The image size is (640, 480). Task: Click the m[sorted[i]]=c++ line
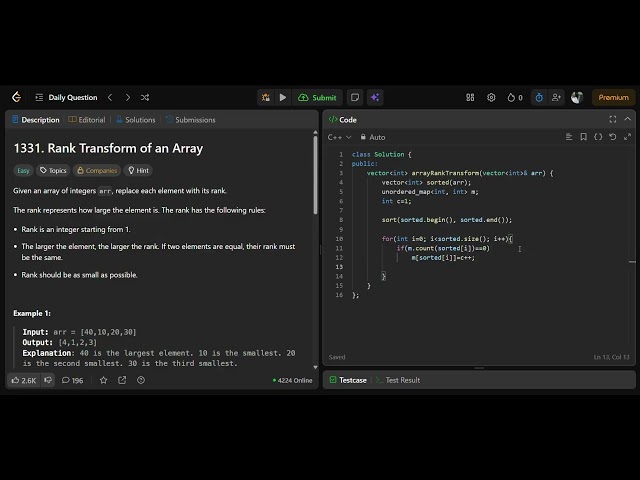443,258
